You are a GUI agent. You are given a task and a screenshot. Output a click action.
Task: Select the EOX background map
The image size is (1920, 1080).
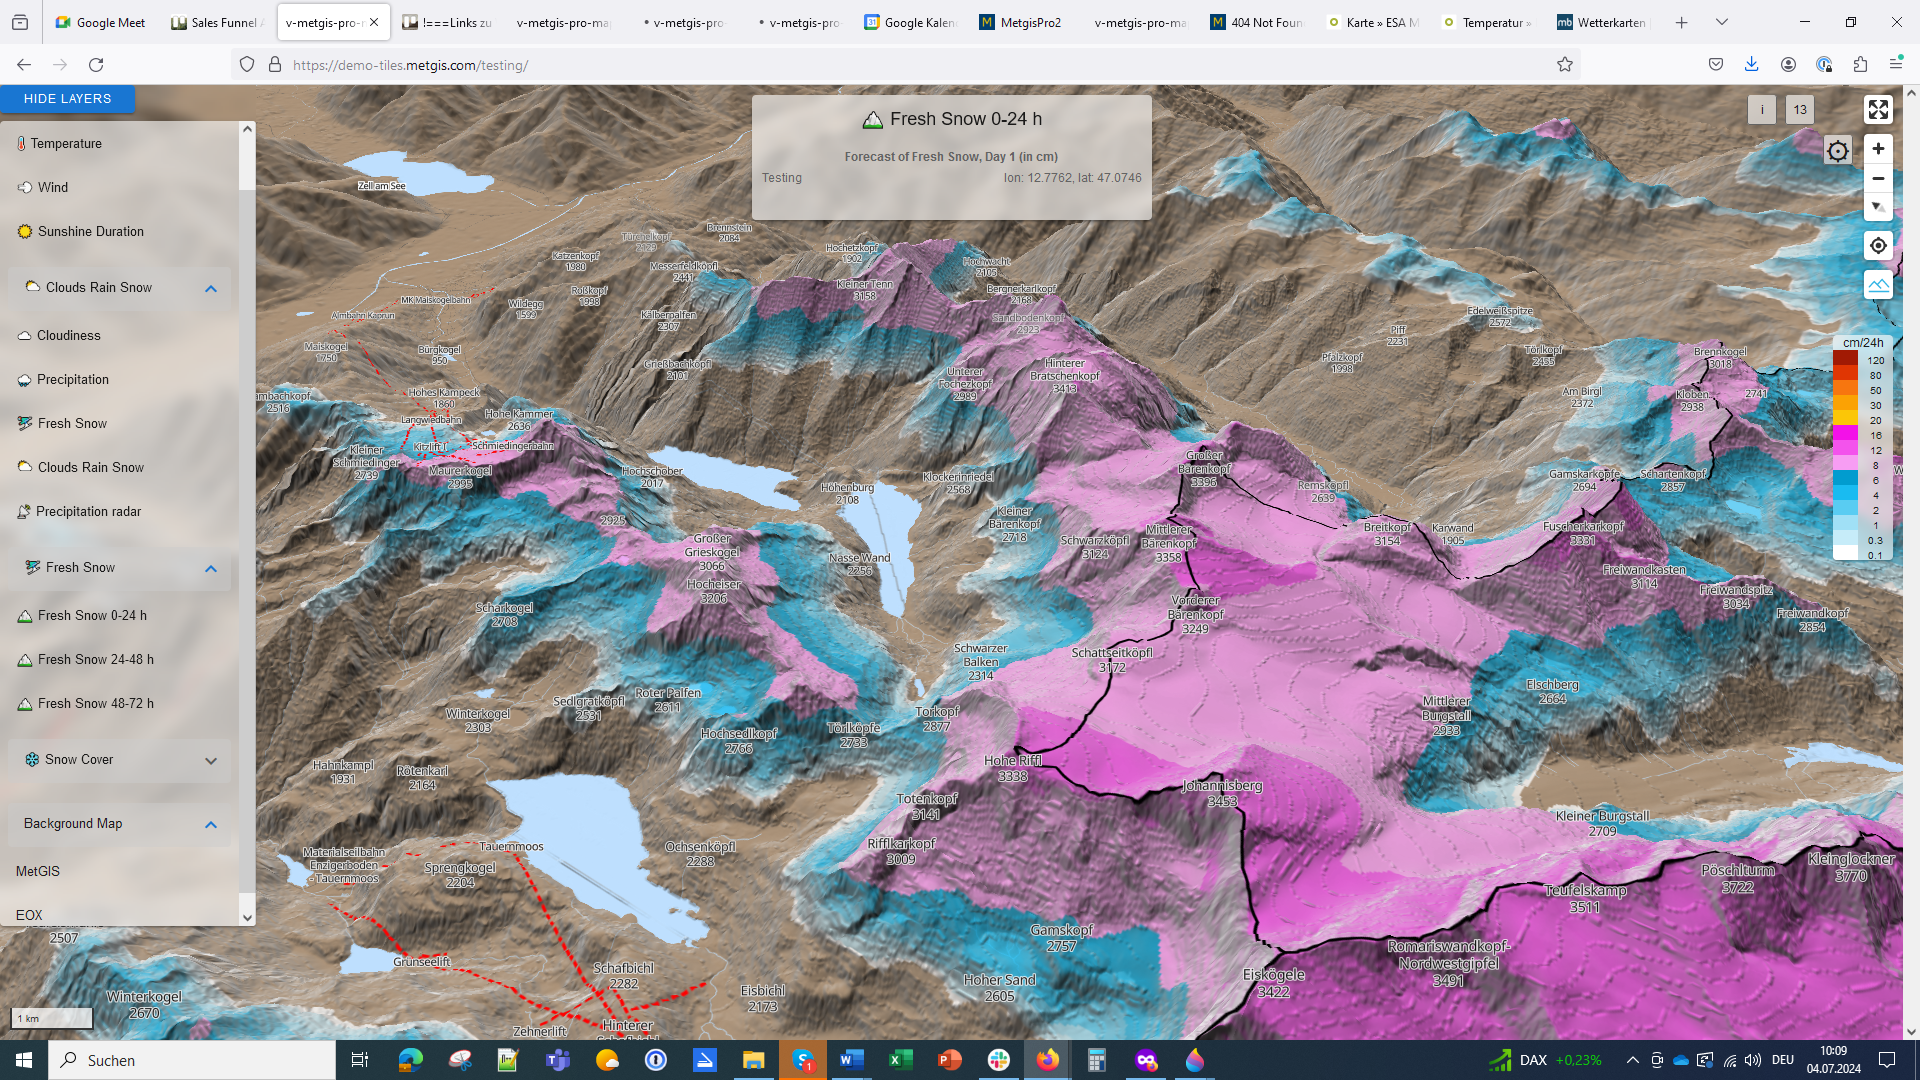pos(29,915)
